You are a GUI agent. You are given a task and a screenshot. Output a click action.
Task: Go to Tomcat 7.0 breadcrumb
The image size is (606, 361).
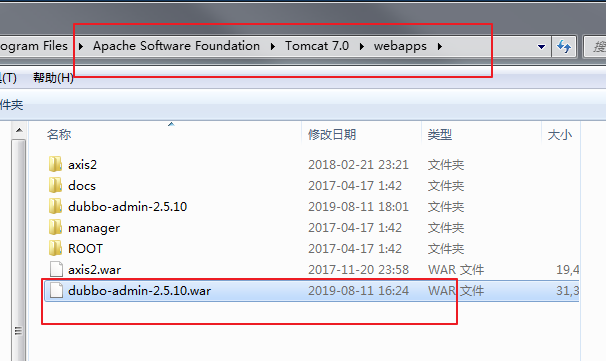click(317, 46)
